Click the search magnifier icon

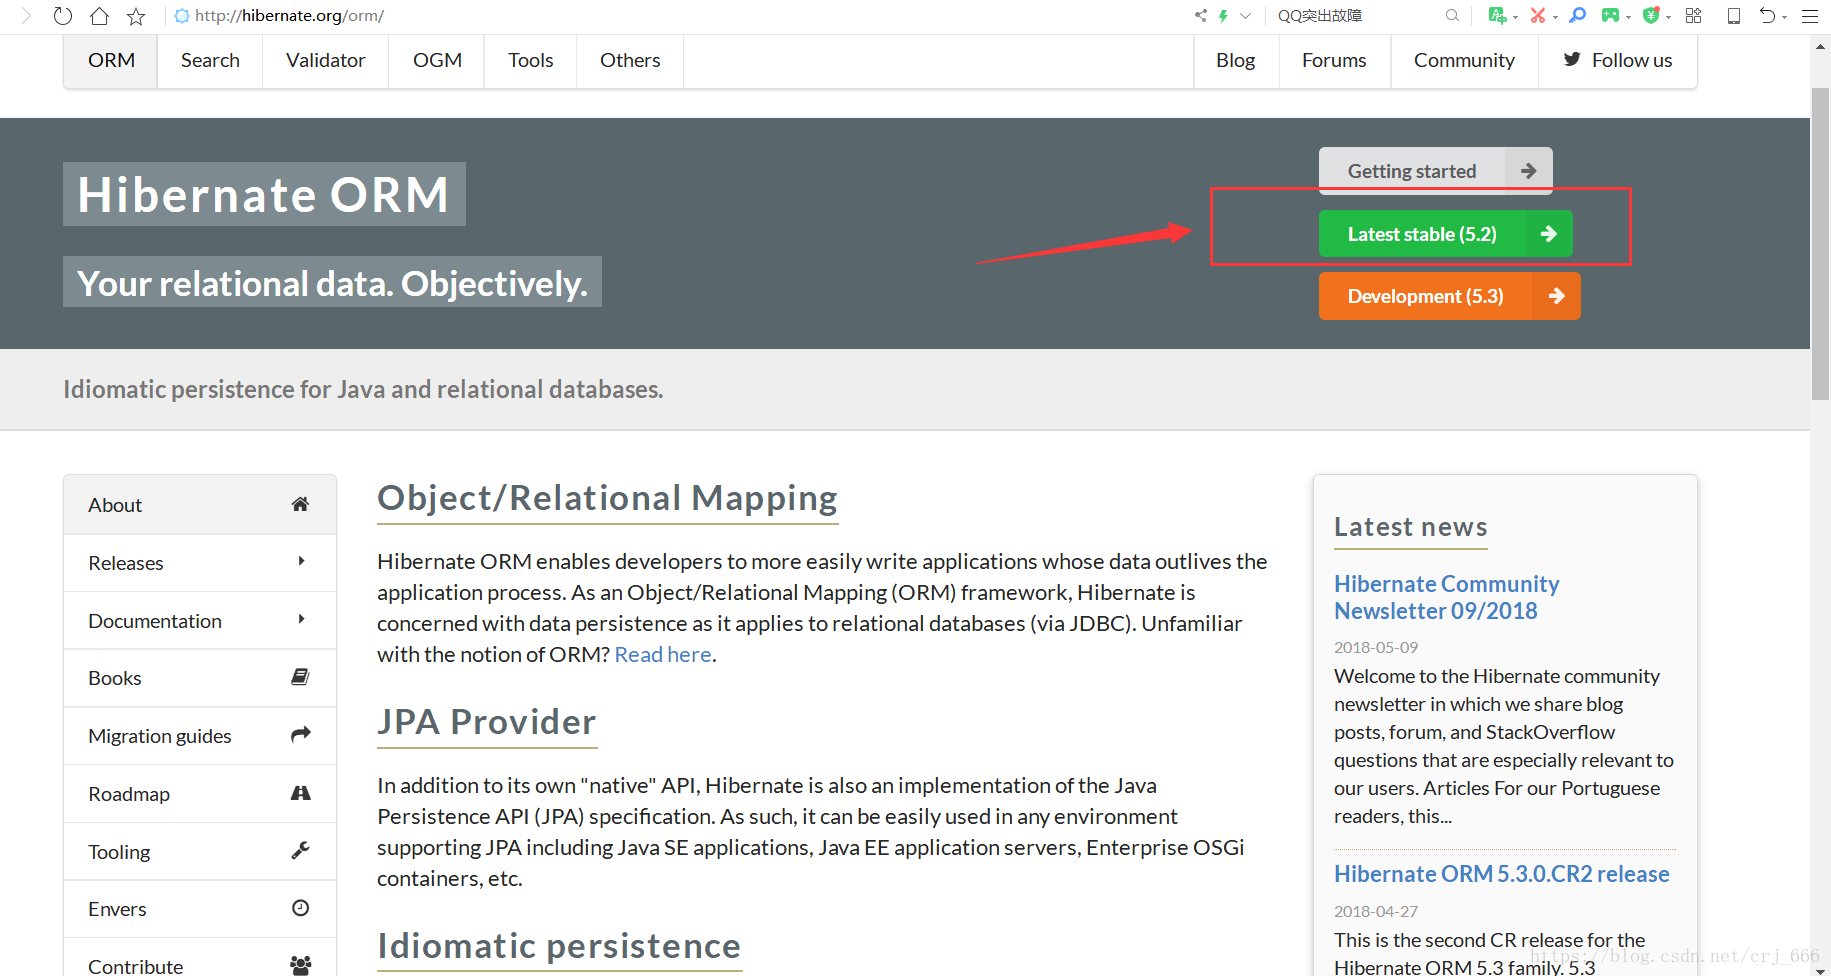1452,15
